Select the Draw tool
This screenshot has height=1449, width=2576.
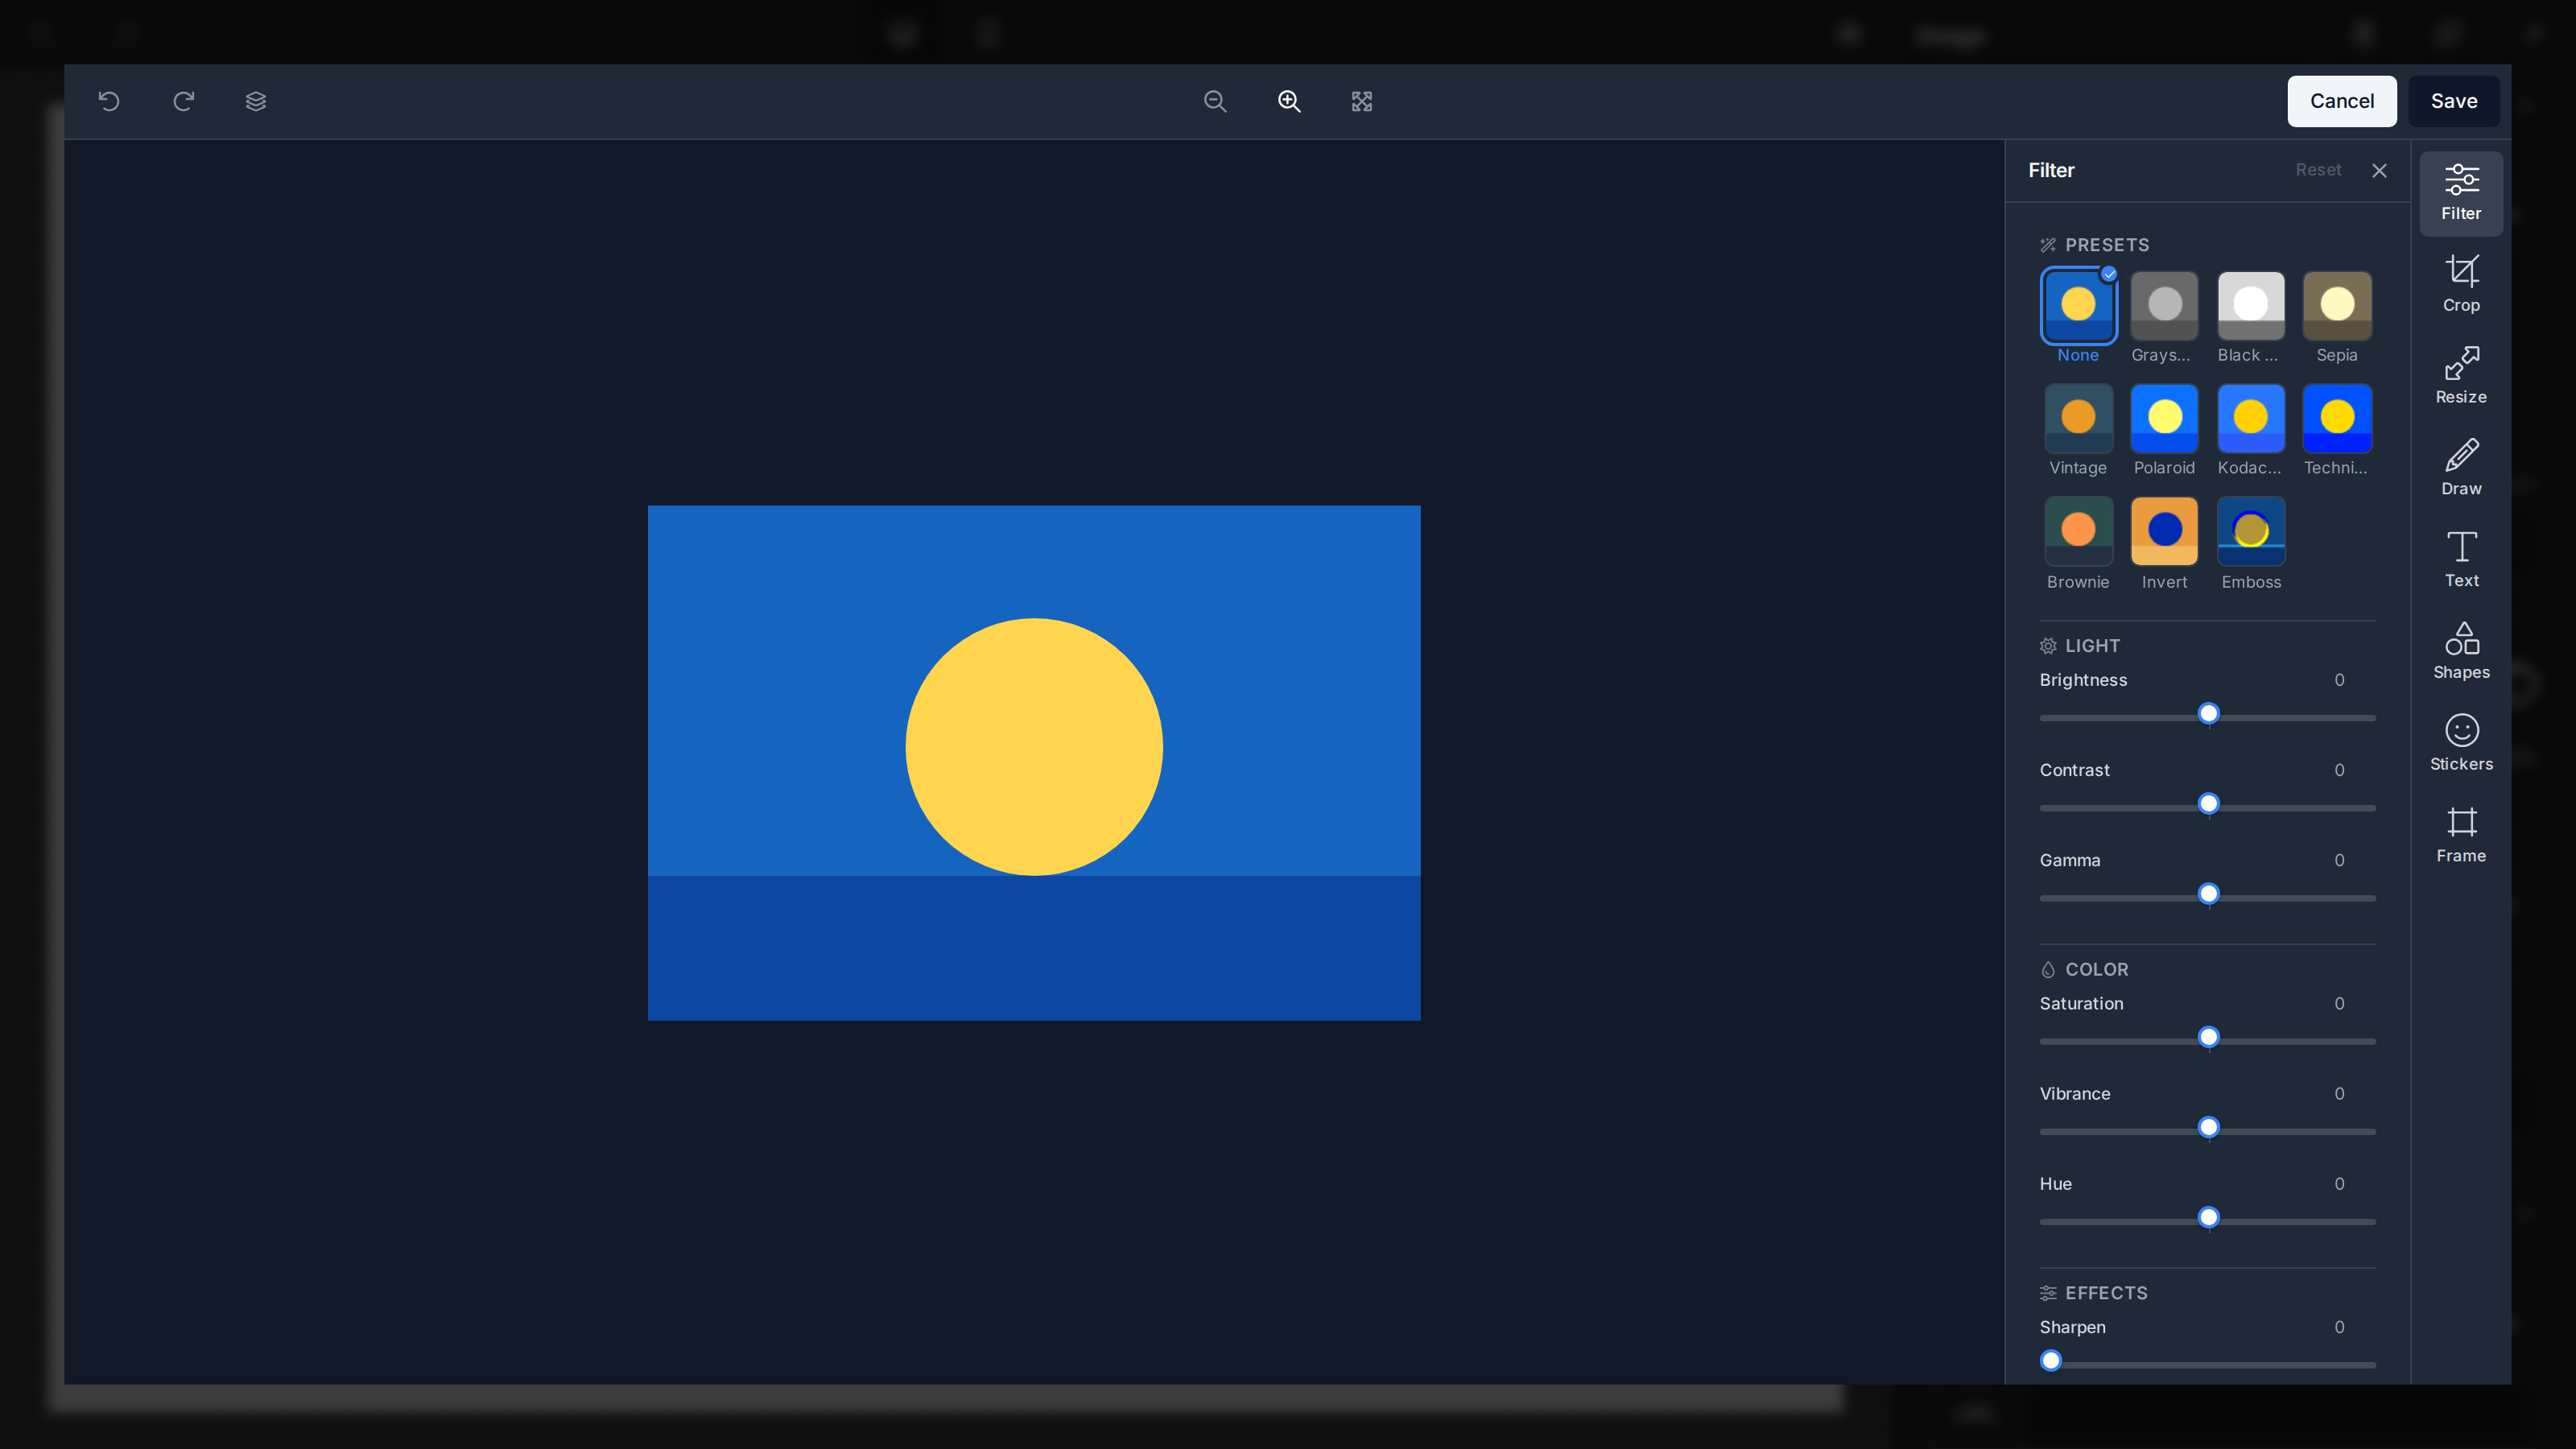point(2461,469)
